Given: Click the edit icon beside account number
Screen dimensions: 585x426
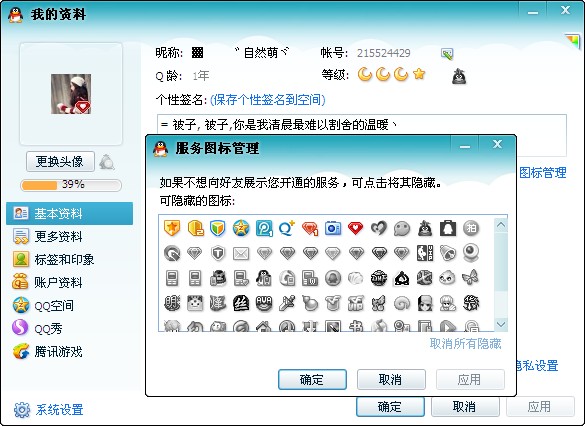Looking at the screenshot, I should click(x=447, y=54).
